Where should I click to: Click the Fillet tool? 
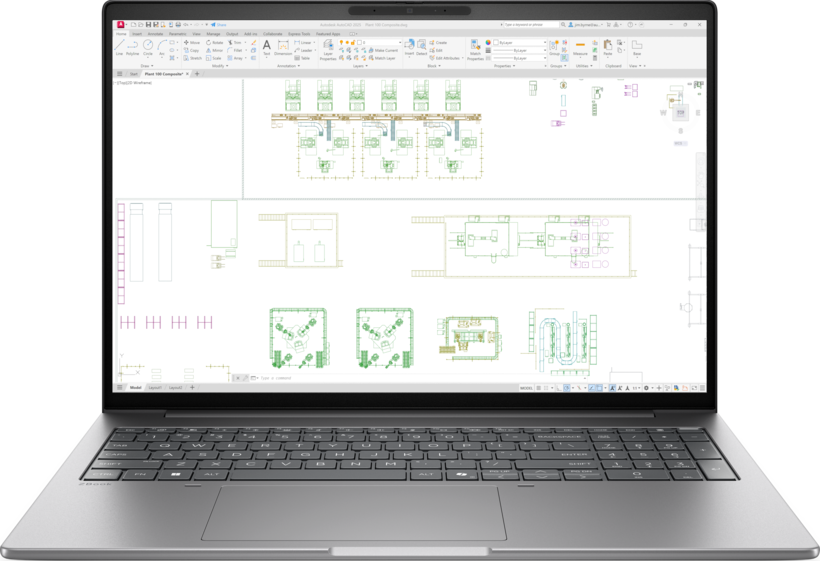click(x=235, y=50)
